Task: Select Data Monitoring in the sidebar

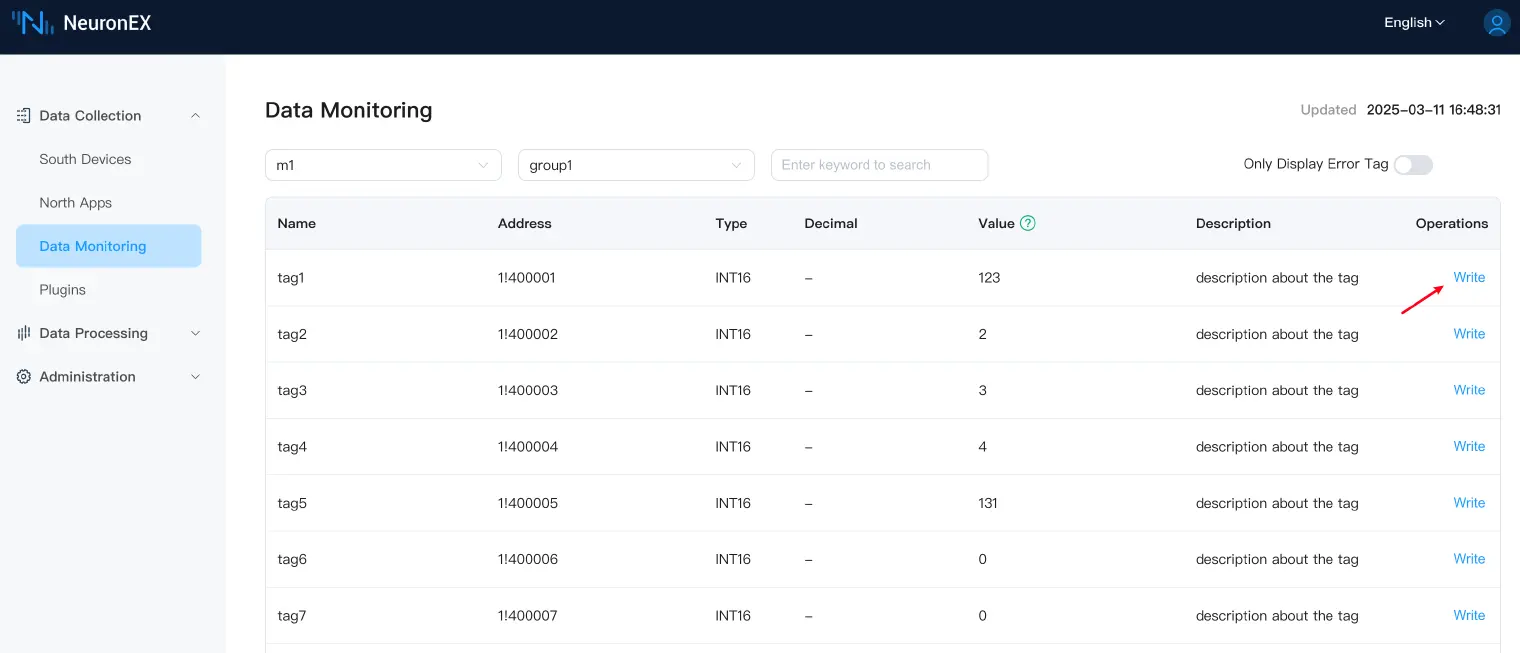Action: point(93,246)
